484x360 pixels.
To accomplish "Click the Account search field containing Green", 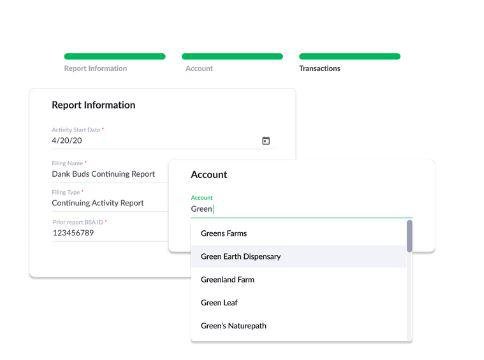I will click(x=302, y=209).
